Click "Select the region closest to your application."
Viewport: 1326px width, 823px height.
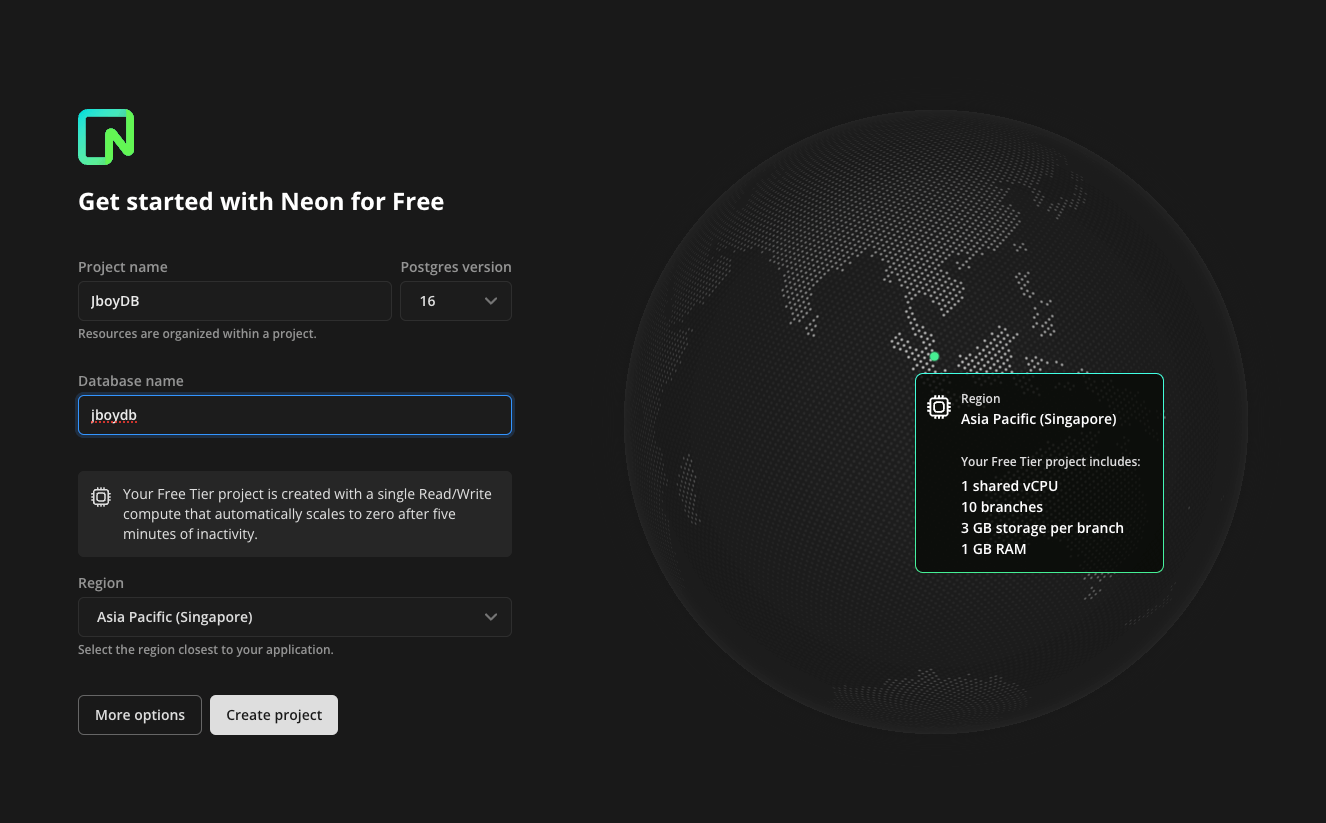(x=206, y=650)
